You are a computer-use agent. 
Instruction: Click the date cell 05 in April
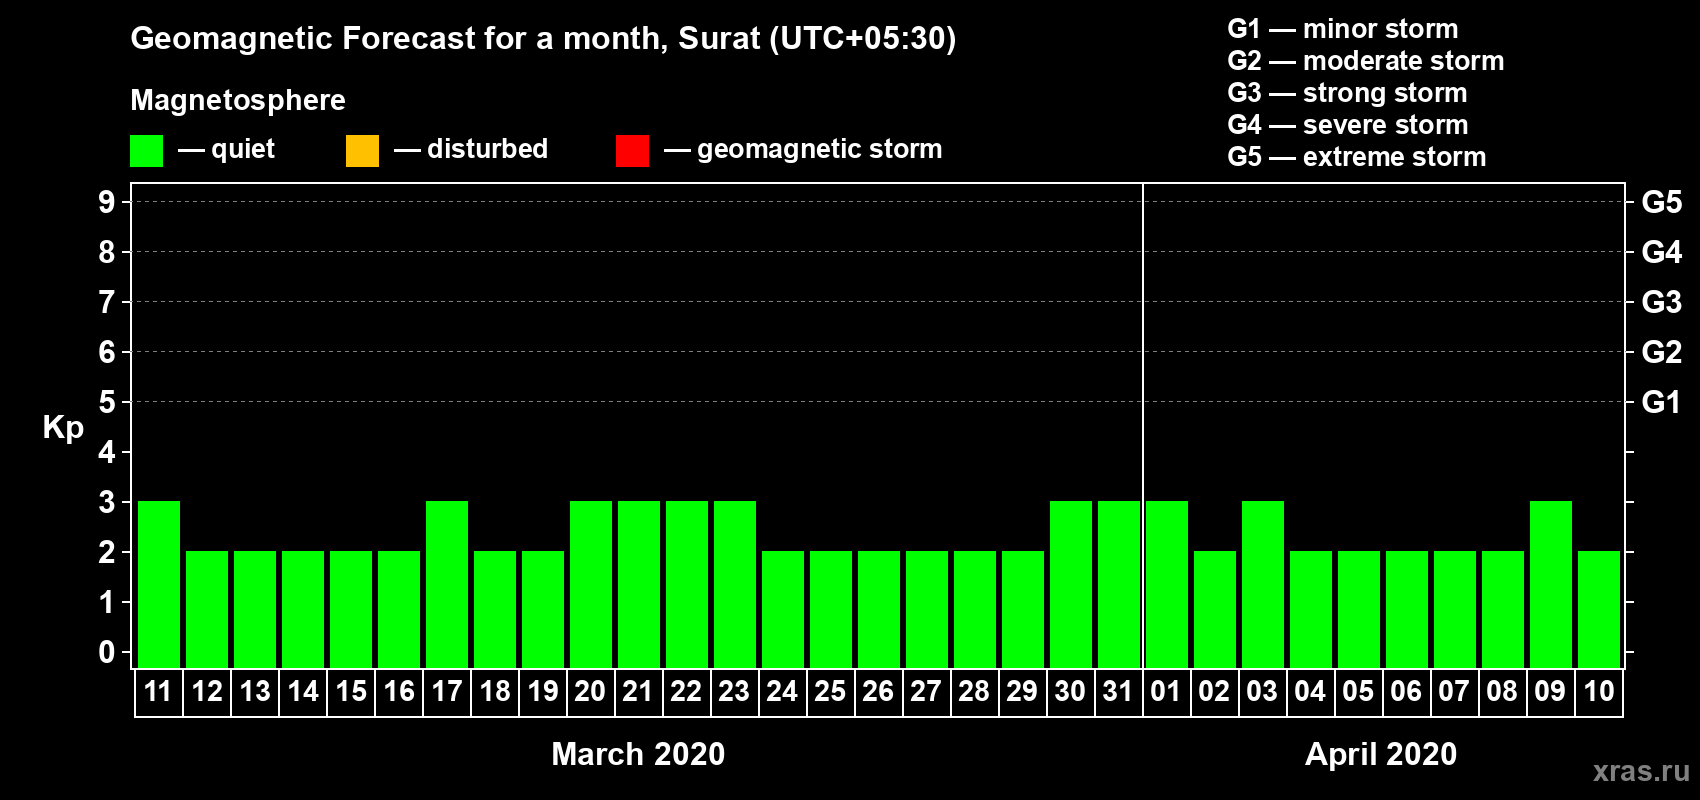pyautogui.click(x=1359, y=692)
